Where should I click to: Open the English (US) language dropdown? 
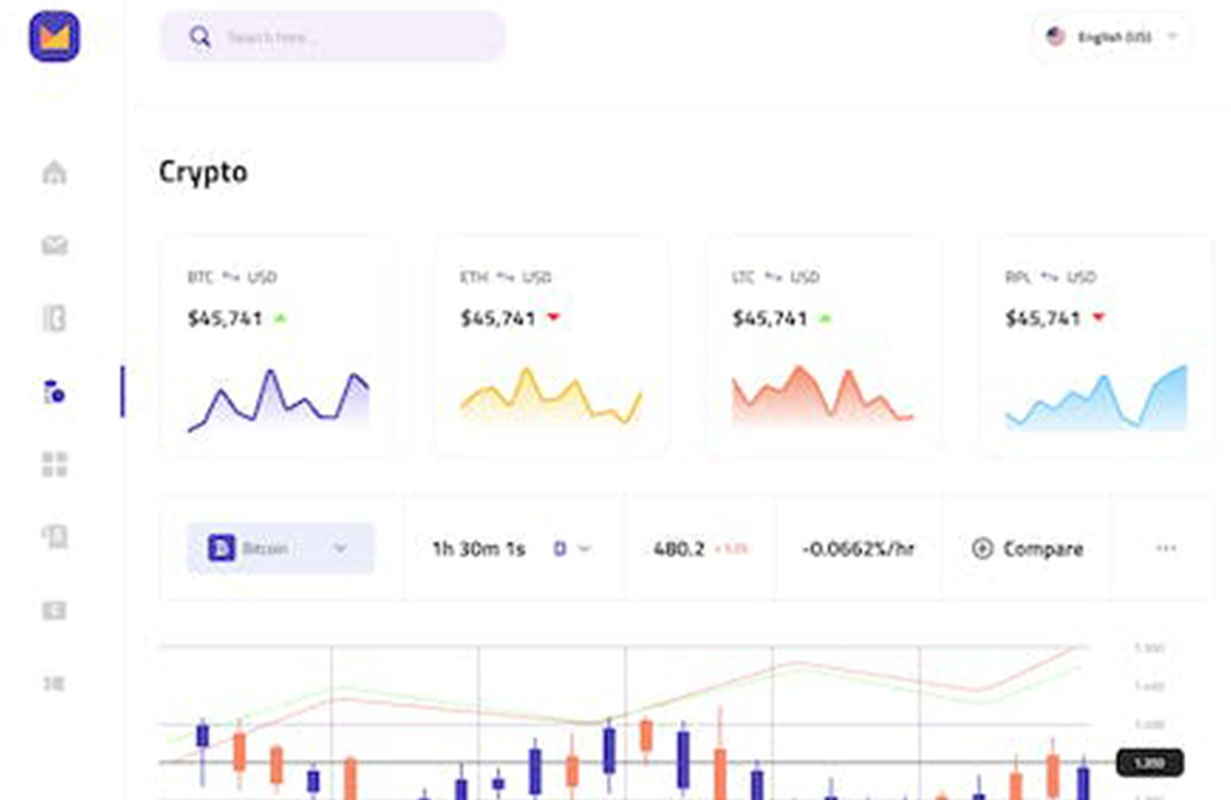point(1172,37)
